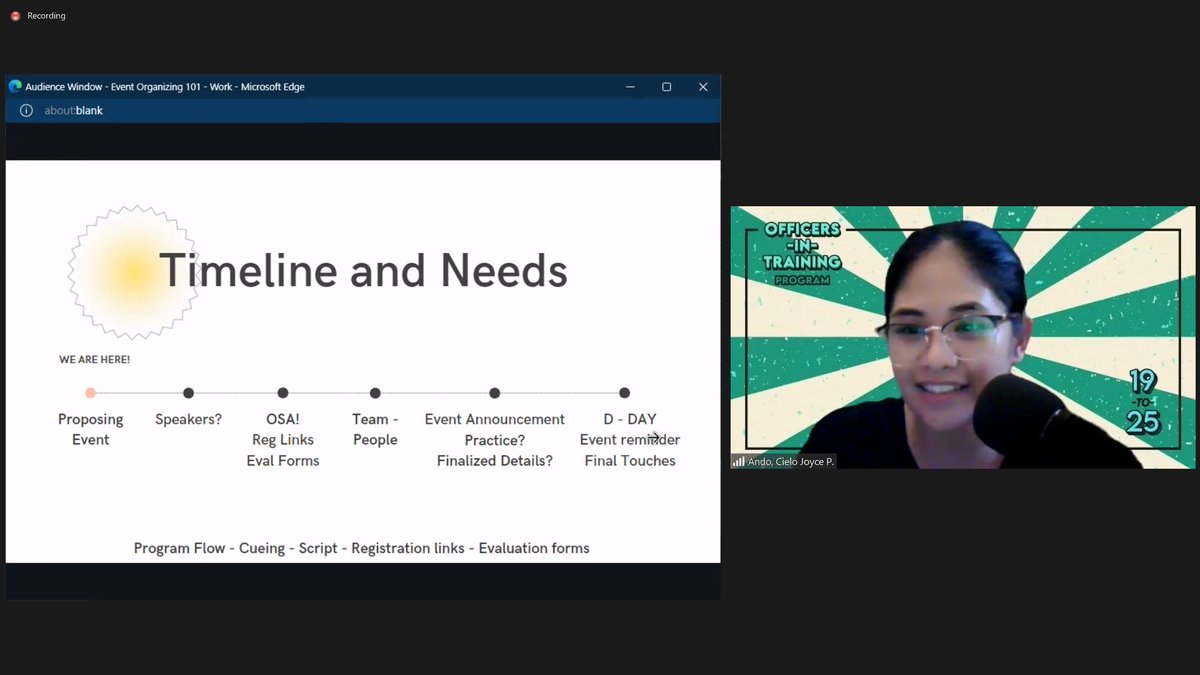
Task: Click the OSA! heading text
Action: [x=283, y=419]
